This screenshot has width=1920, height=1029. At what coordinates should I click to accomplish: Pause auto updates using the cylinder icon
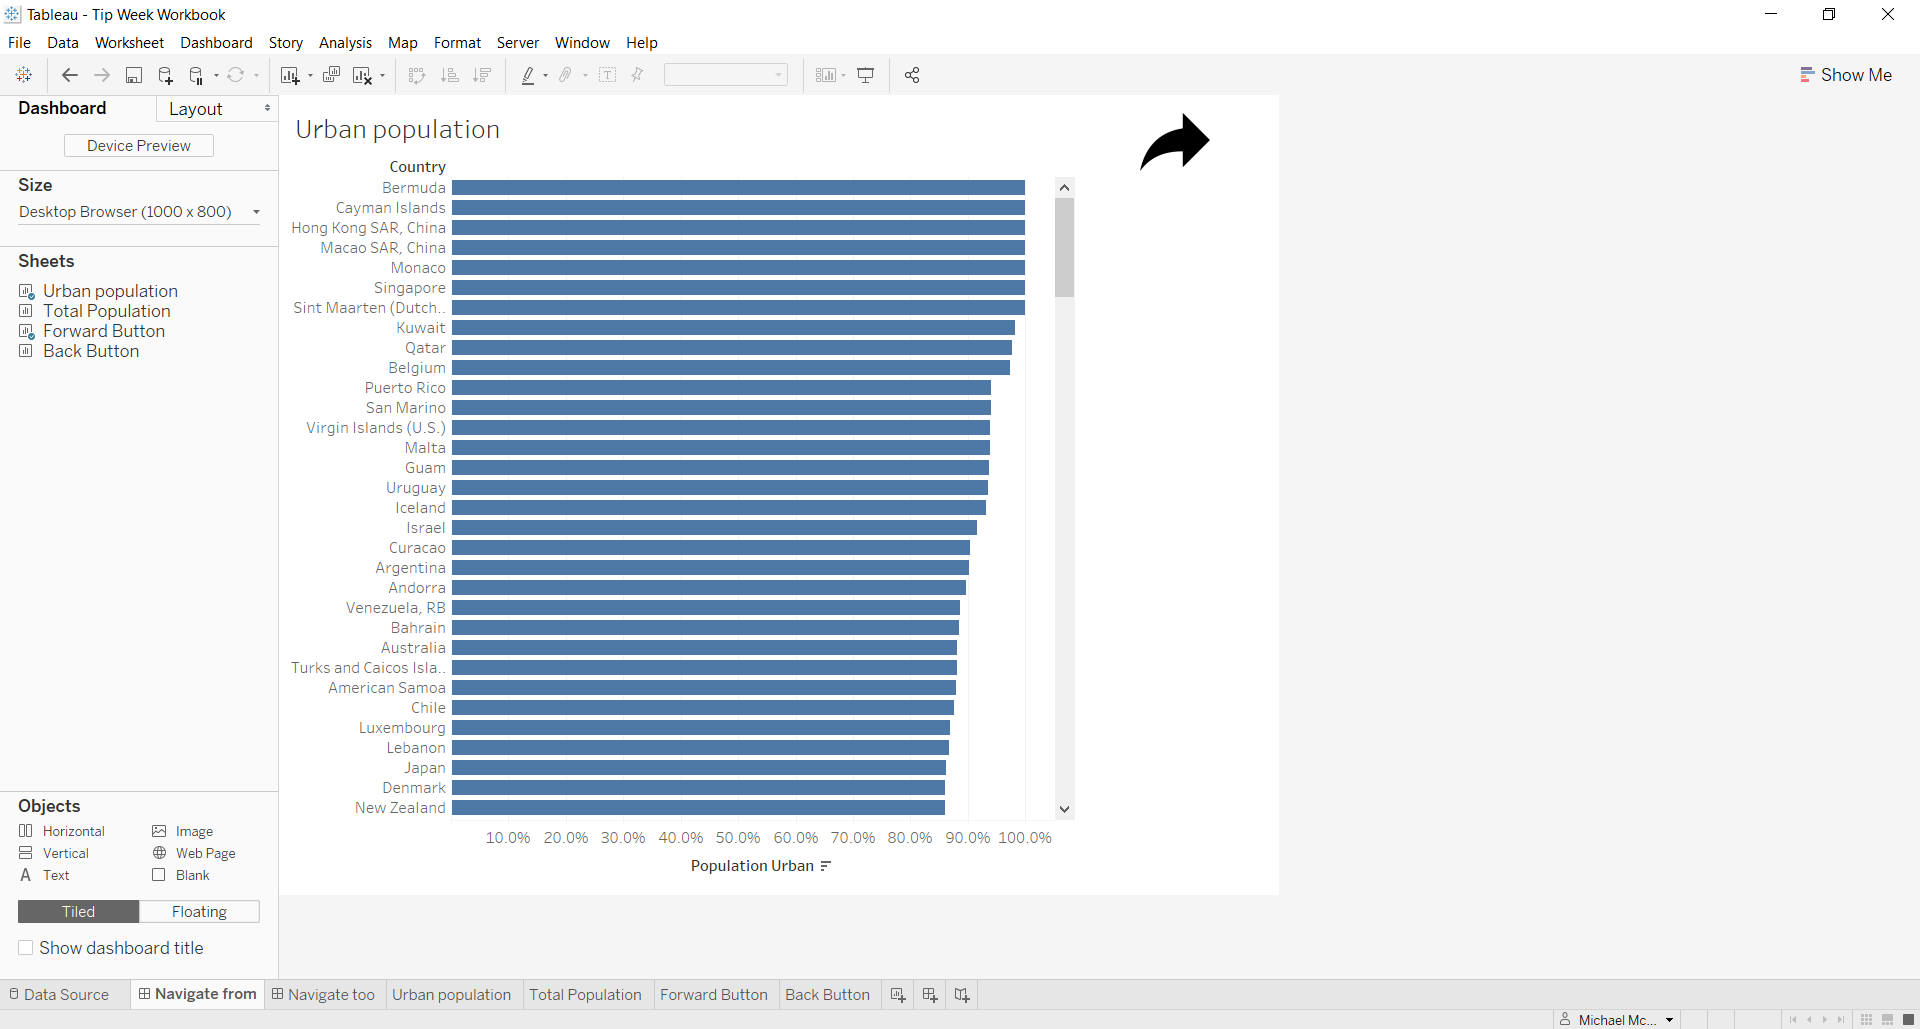tap(197, 75)
